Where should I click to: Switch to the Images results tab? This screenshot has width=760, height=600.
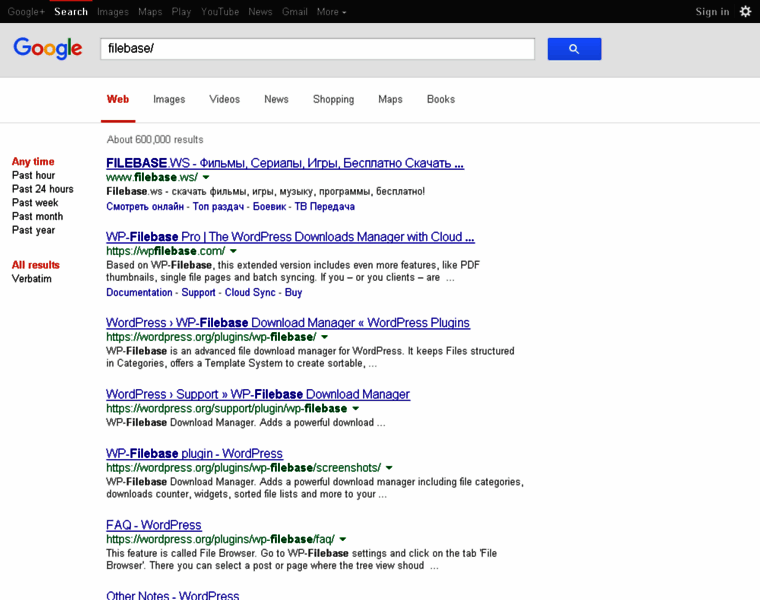point(169,99)
